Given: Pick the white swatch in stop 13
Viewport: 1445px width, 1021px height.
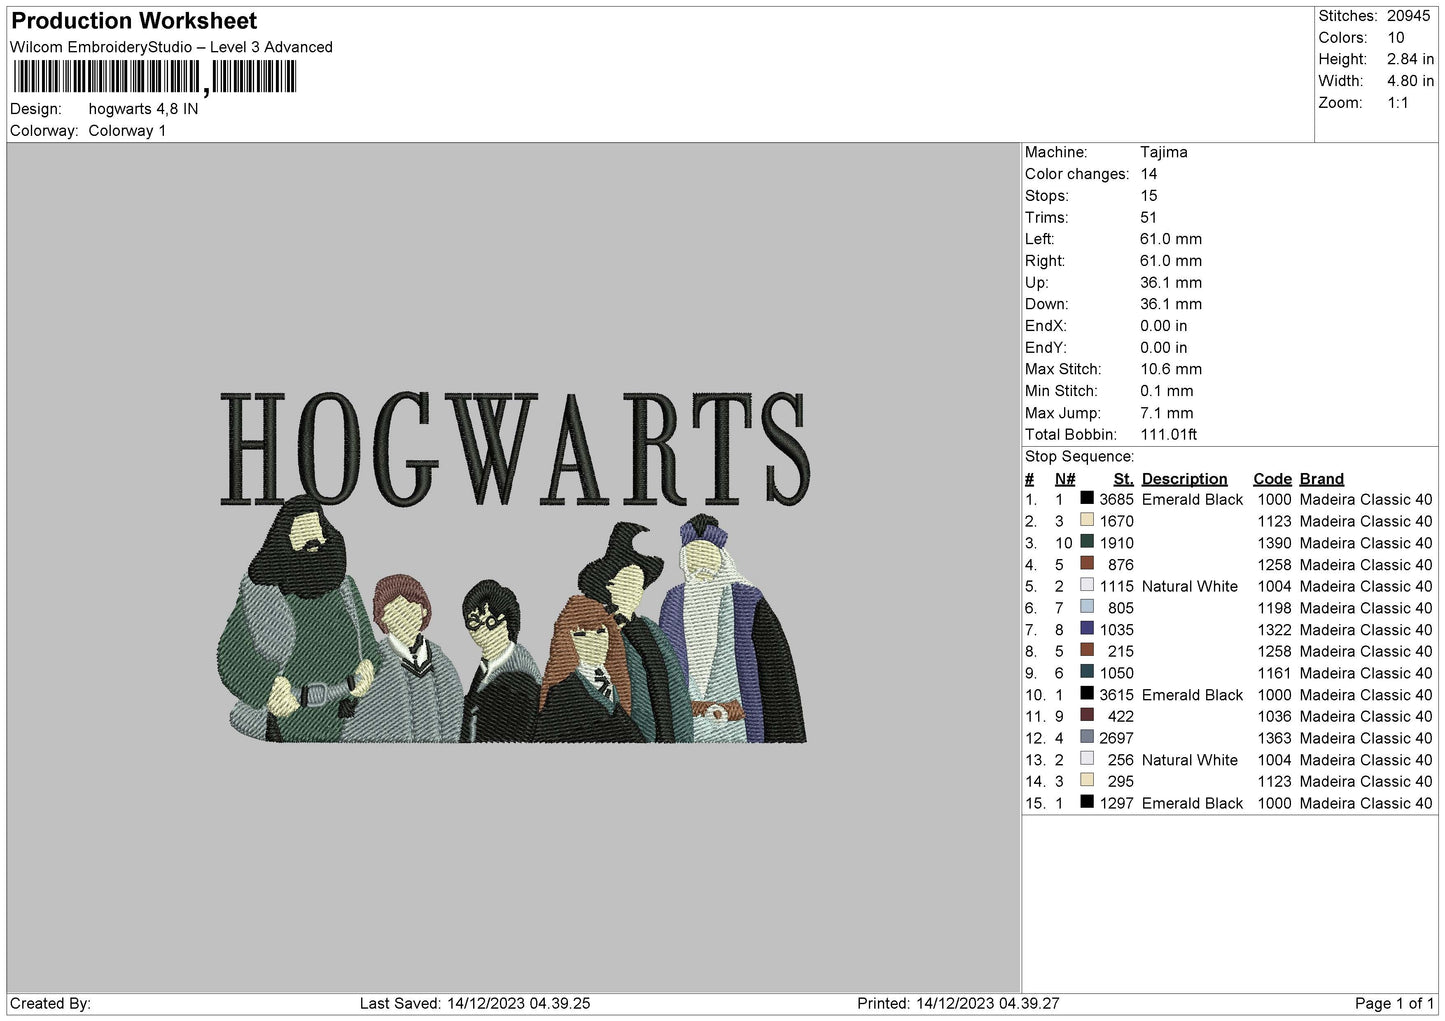Looking at the screenshot, I should click(1087, 759).
